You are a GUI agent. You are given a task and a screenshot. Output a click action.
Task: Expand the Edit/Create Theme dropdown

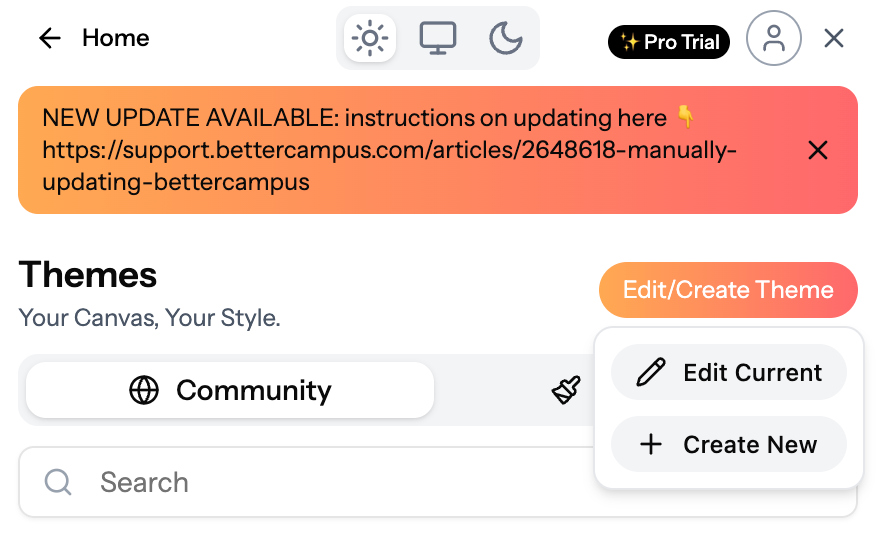pos(728,290)
